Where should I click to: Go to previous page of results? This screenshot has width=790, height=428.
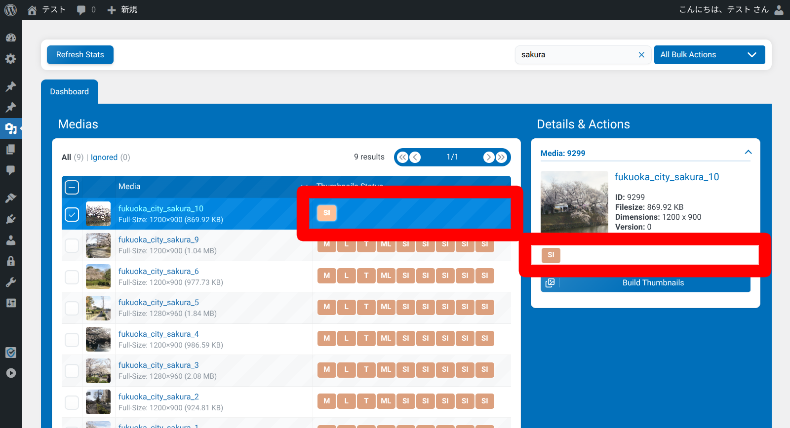tap(415, 157)
